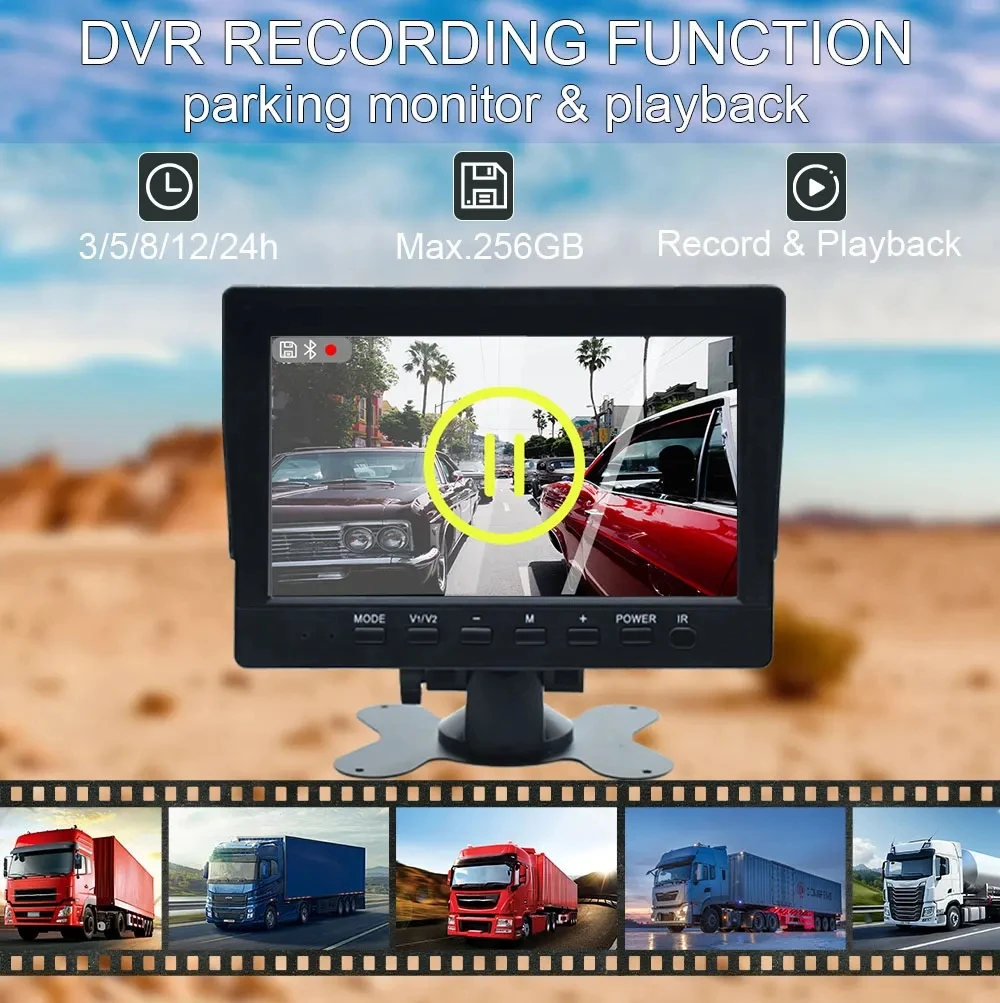
Task: Click the round IR sensor
Action: [683, 638]
